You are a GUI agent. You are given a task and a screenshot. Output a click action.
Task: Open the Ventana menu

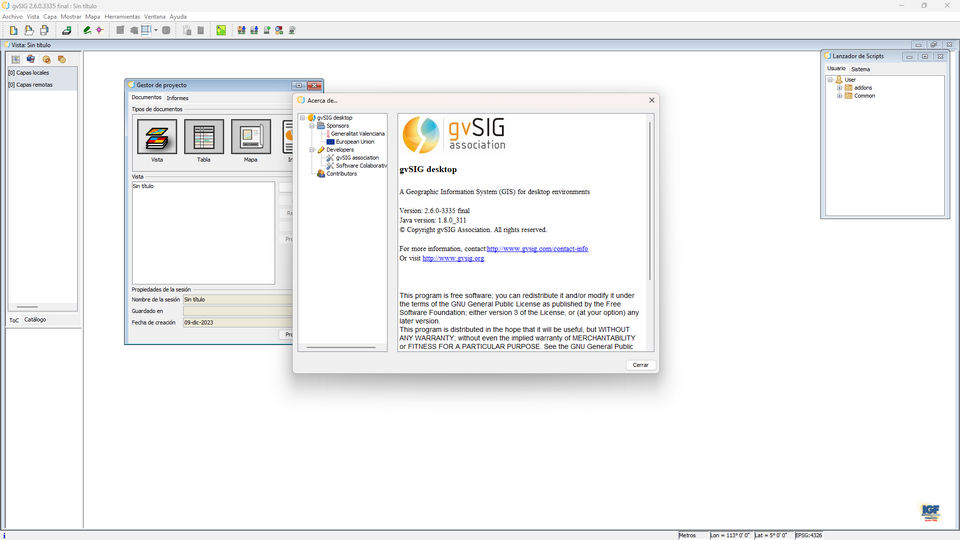(x=155, y=17)
